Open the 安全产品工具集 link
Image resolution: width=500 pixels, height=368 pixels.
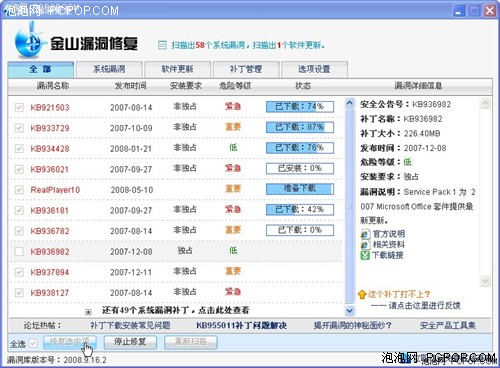pyautogui.click(x=448, y=325)
